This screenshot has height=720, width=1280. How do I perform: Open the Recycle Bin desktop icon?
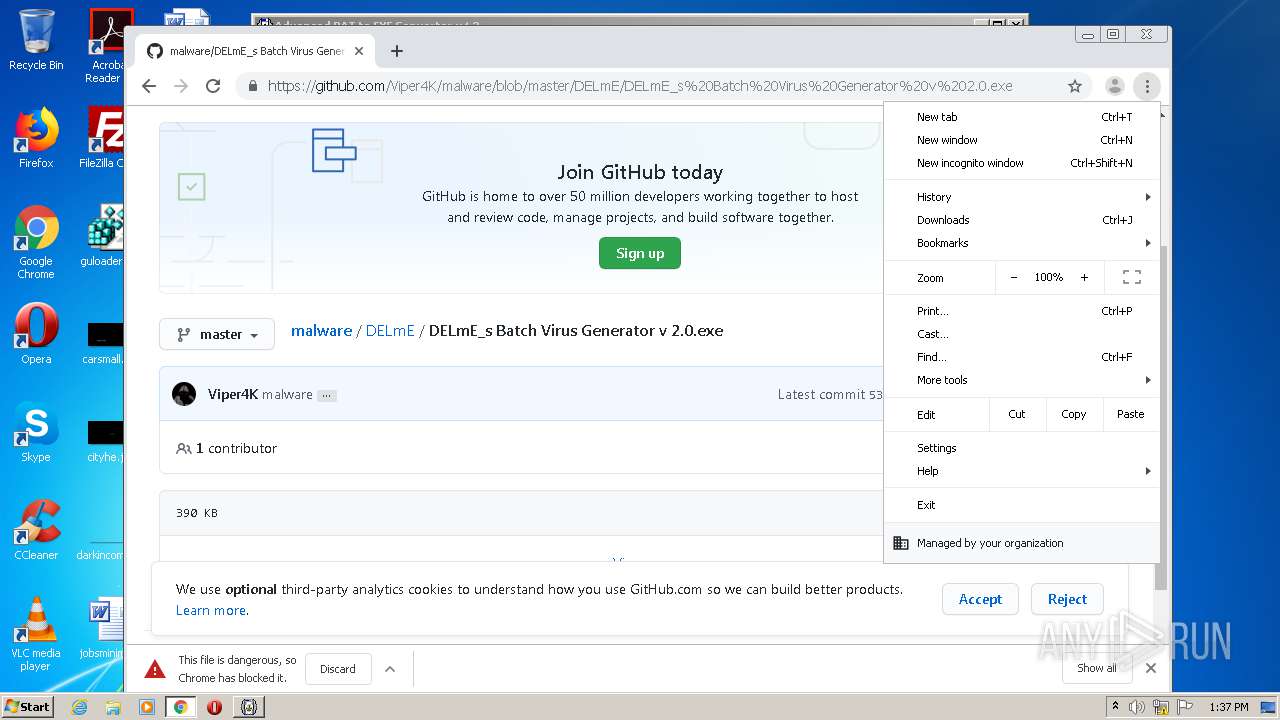[36, 40]
